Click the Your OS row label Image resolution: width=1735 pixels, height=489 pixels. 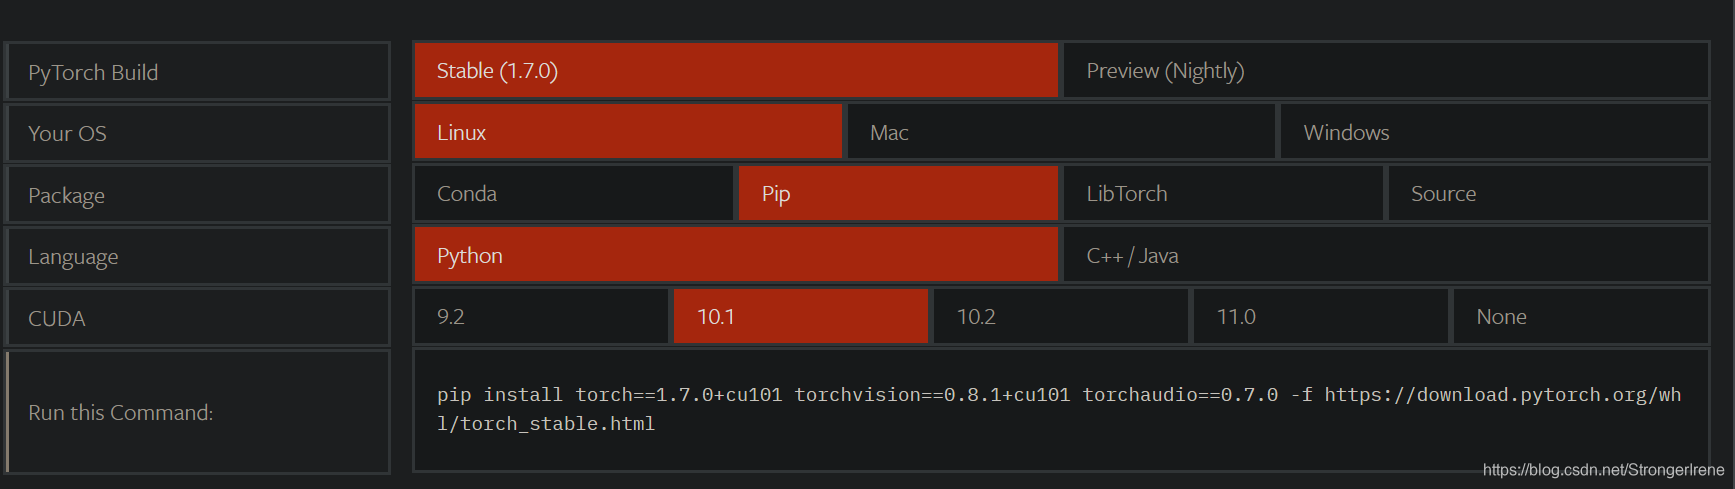click(x=198, y=133)
